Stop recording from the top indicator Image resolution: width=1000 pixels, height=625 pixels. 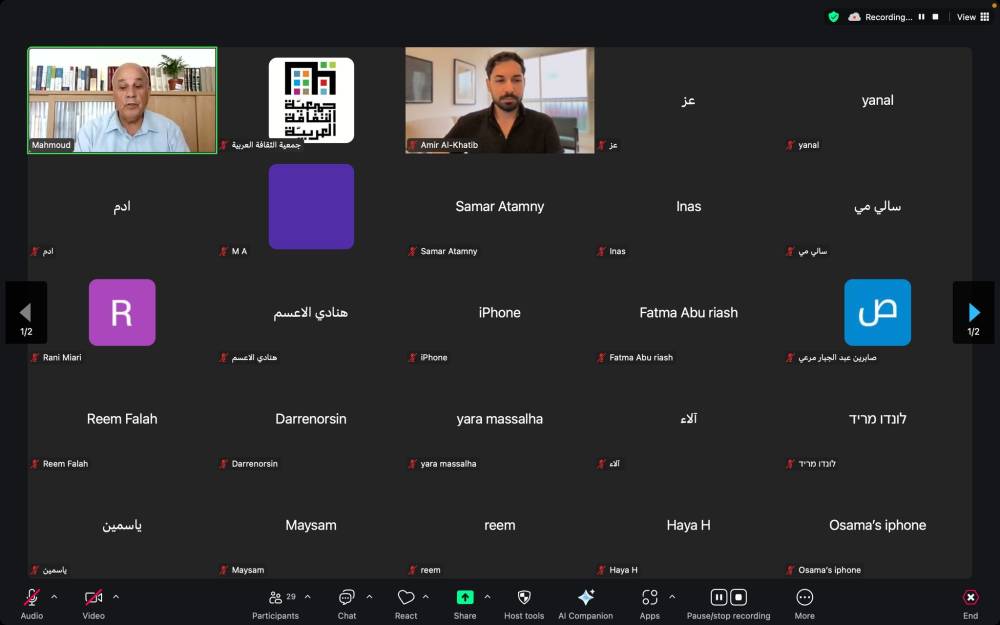pyautogui.click(x=935, y=17)
